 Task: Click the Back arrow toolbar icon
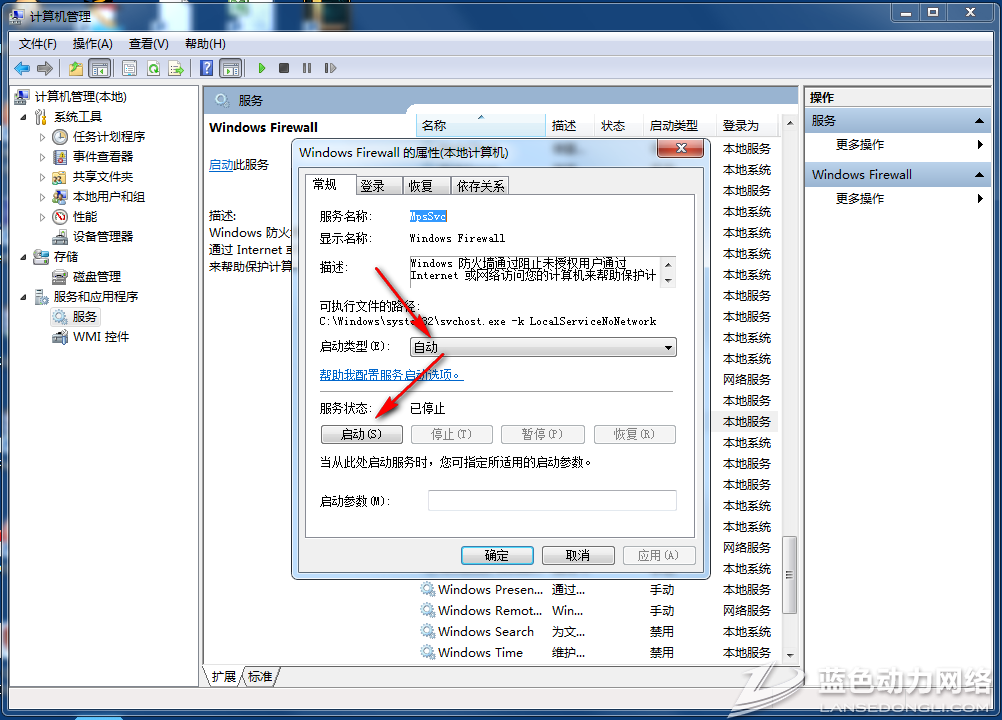click(22, 68)
